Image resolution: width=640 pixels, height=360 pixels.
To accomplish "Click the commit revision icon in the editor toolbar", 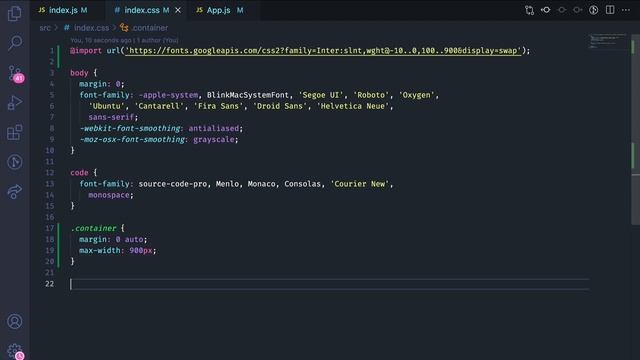I will 546,10.
